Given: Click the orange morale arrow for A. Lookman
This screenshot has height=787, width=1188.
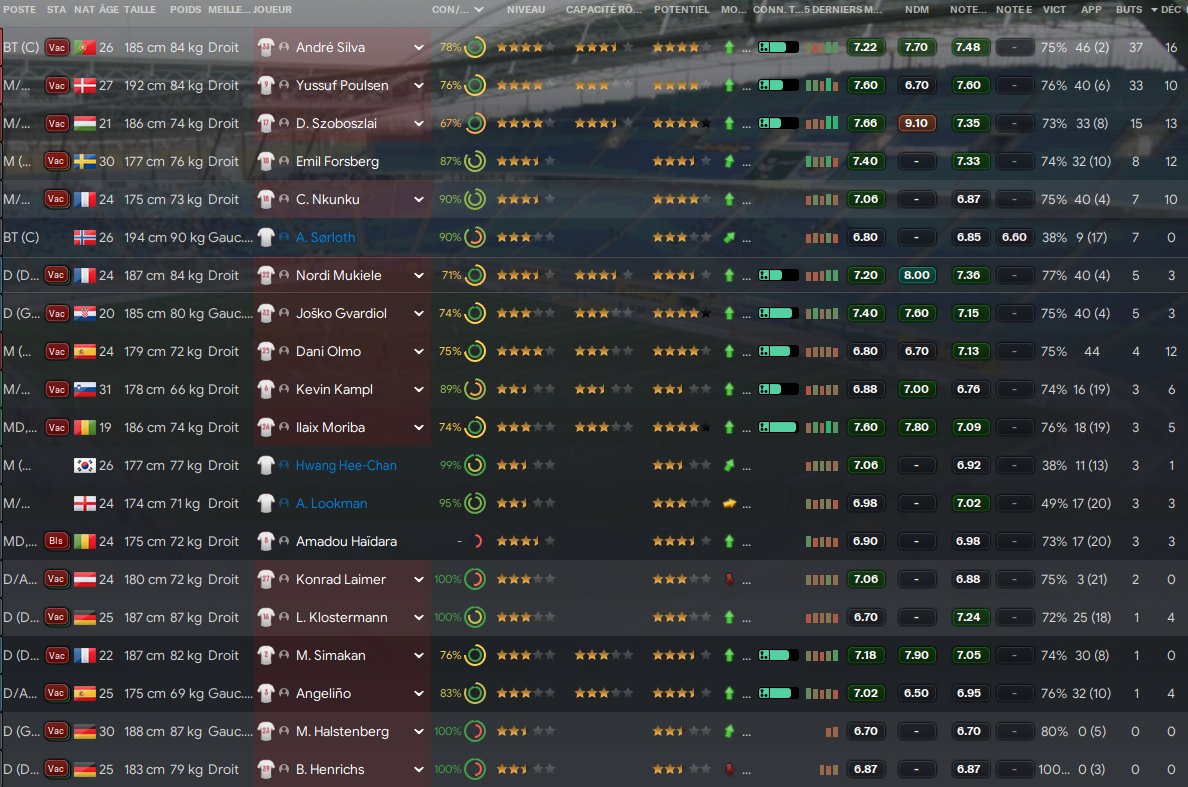Looking at the screenshot, I should pos(729,503).
